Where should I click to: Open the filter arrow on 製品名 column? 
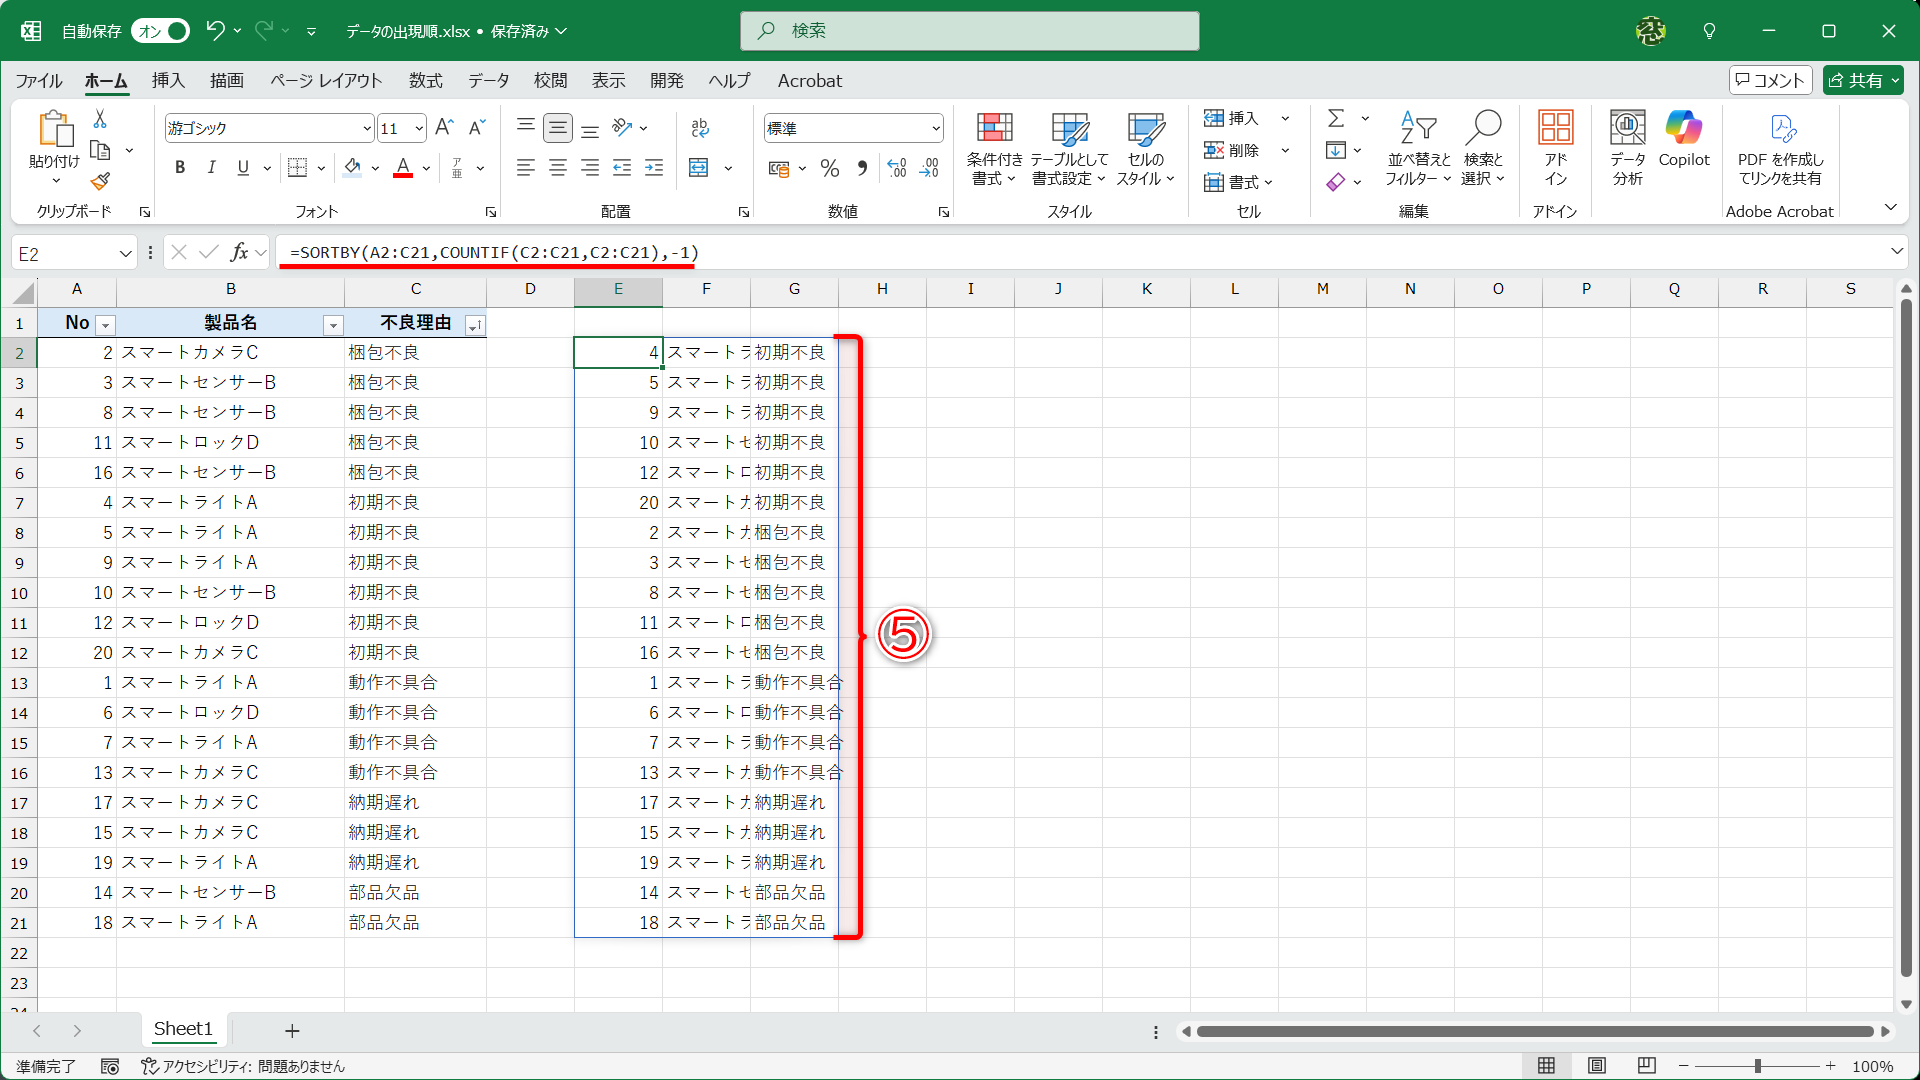click(333, 325)
